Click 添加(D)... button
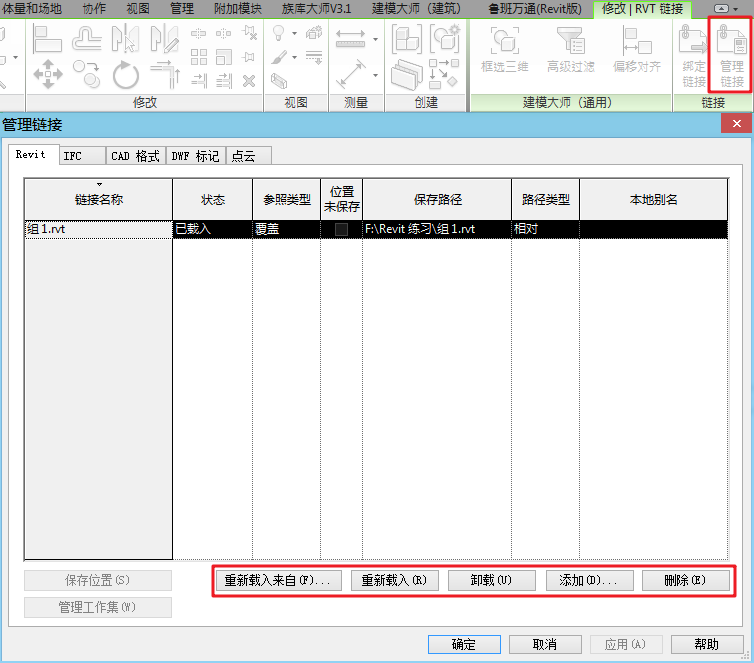754x663 pixels. [589, 580]
